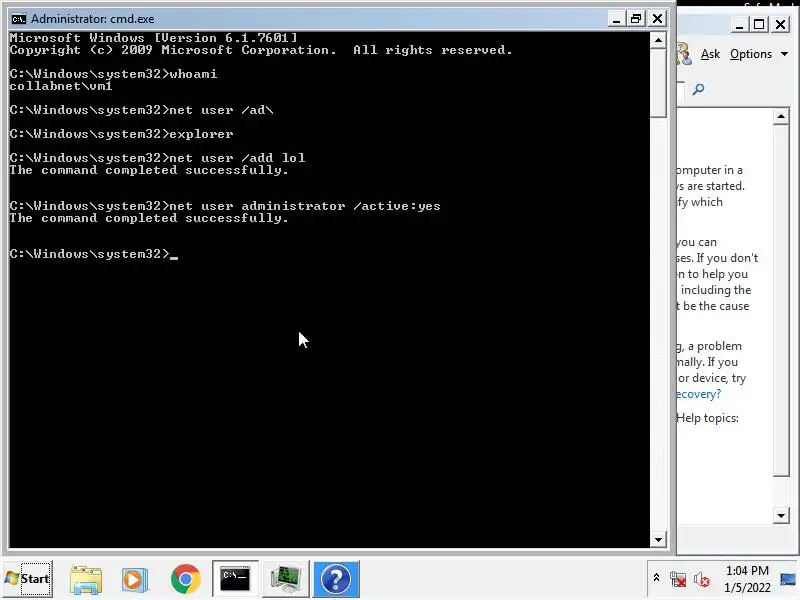Image resolution: width=800 pixels, height=600 pixels.
Task: Click cmd scrollbar down arrow
Action: (x=658, y=539)
